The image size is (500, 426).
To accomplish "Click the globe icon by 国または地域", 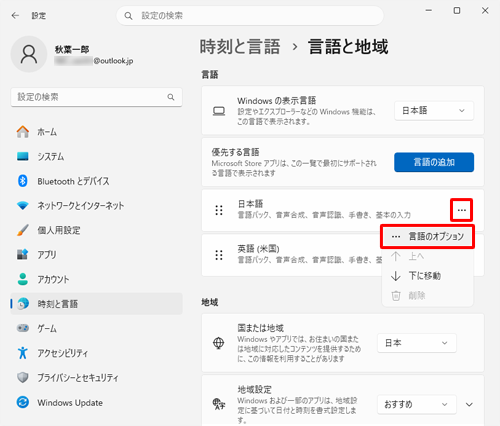I will (219, 343).
